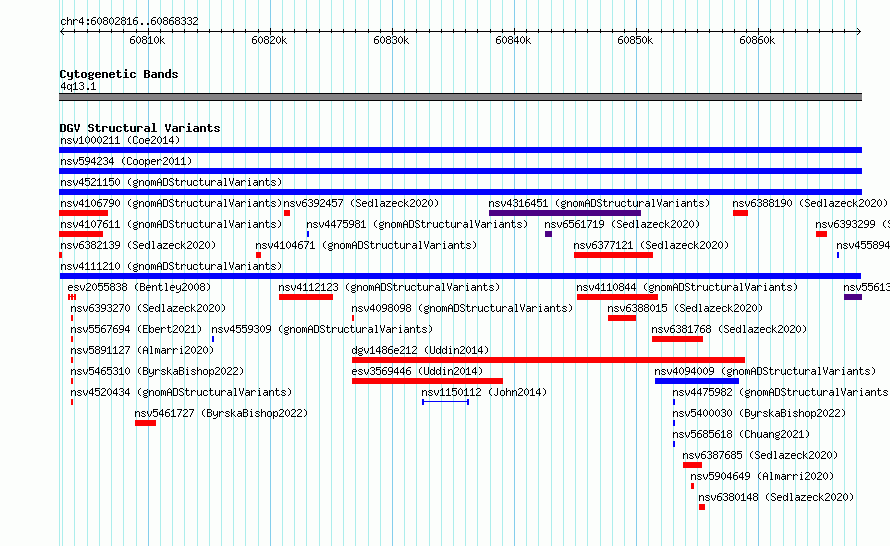The height and width of the screenshot is (546, 890).
Task: Click esv2055838 (Bentley2008) label
Action: pos(139,287)
